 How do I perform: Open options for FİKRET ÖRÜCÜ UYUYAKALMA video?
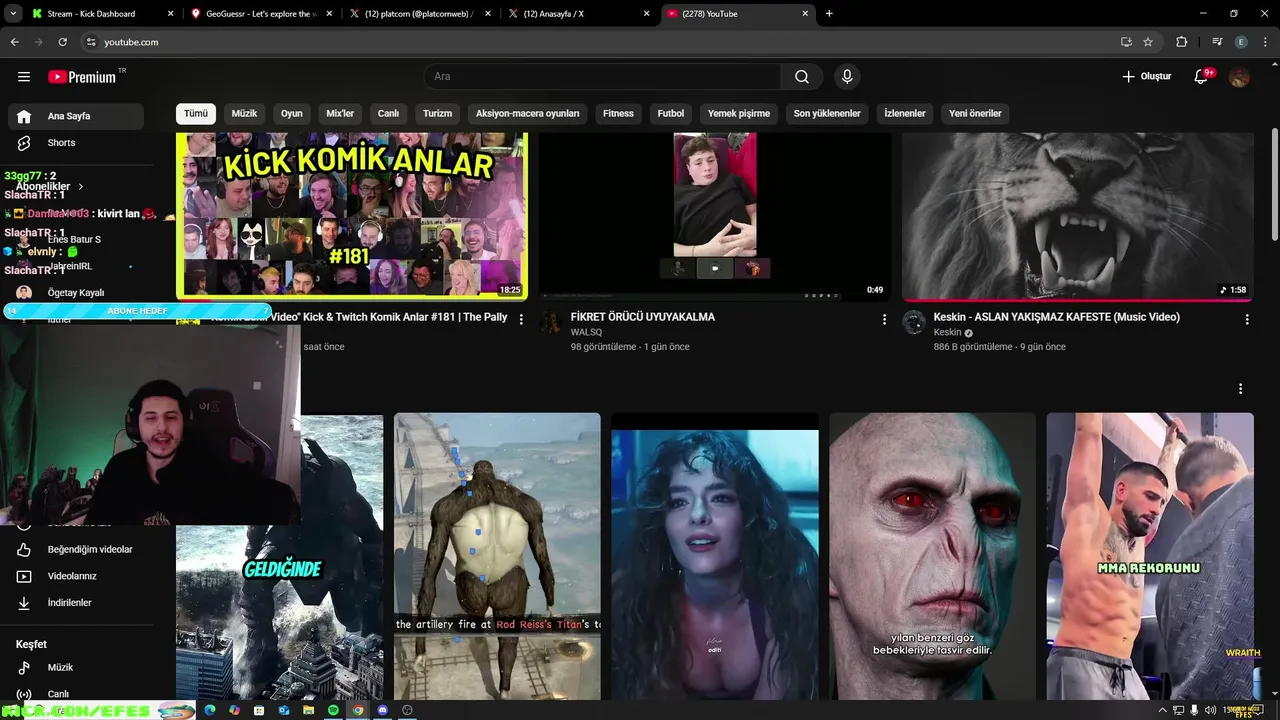coord(884,319)
